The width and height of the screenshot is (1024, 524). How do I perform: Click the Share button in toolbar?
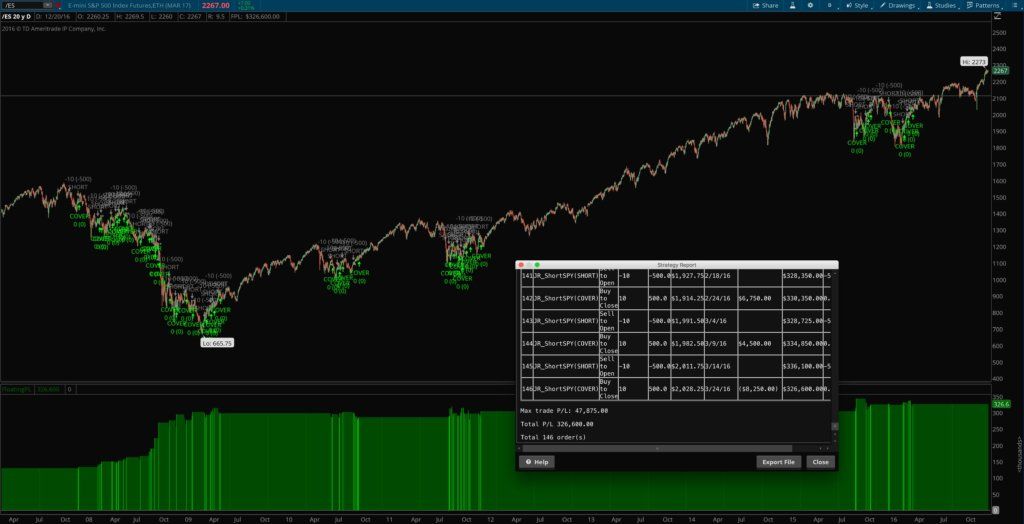(x=765, y=5)
